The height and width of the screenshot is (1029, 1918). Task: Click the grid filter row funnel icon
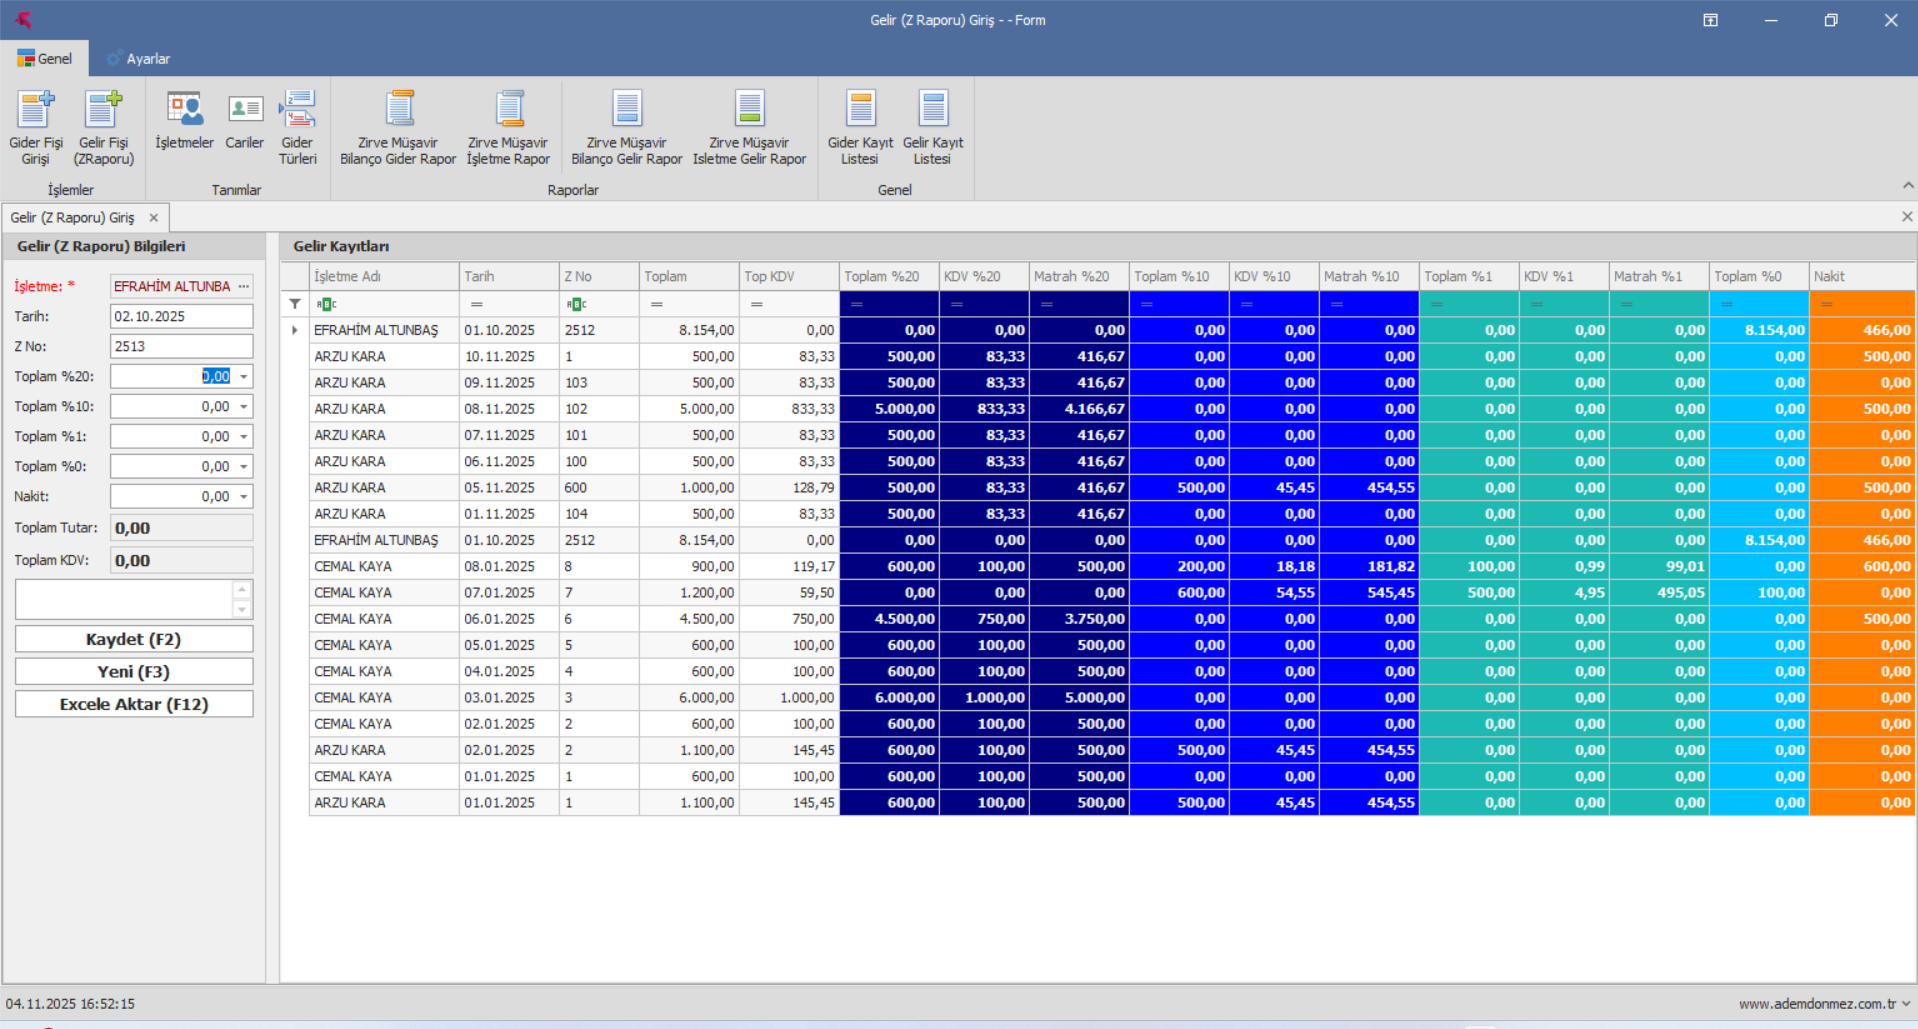tap(295, 304)
